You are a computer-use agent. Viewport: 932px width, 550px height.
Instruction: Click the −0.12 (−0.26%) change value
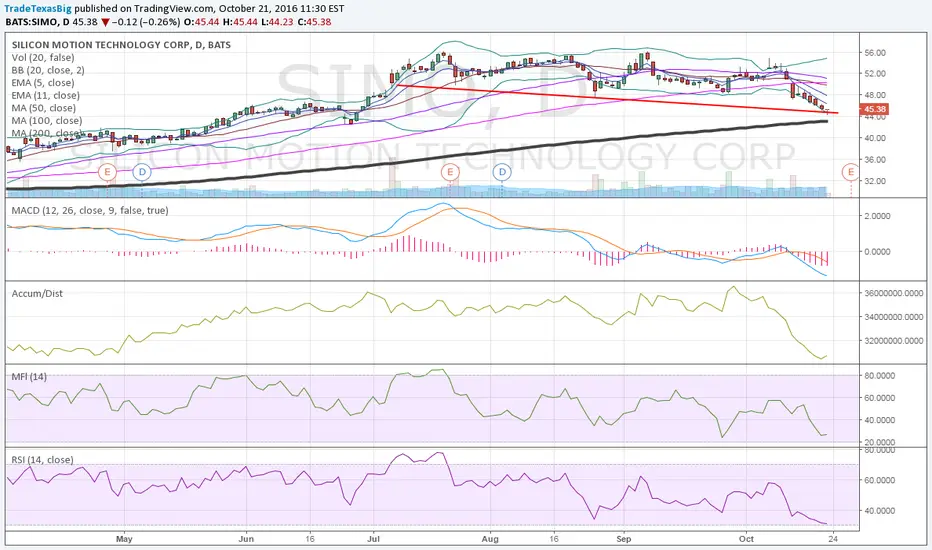[x=146, y=22]
